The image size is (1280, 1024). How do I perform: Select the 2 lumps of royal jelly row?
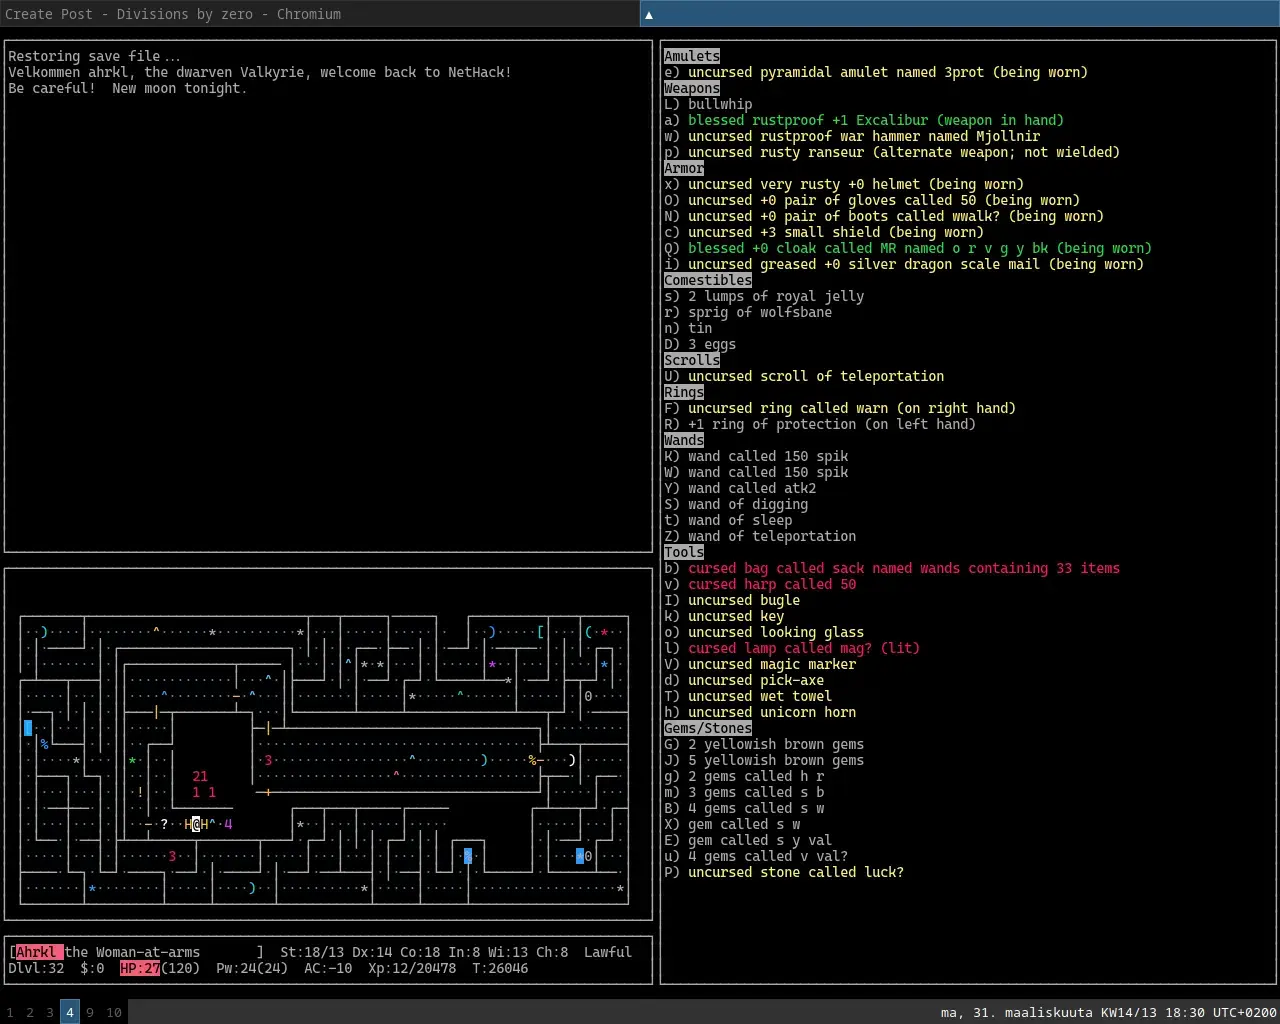[764, 296]
